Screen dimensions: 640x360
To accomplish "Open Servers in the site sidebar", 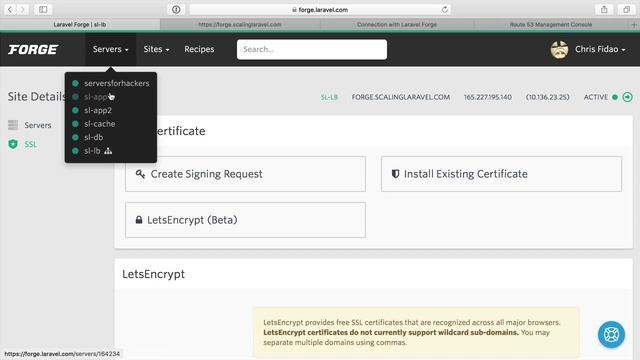I will (38, 125).
